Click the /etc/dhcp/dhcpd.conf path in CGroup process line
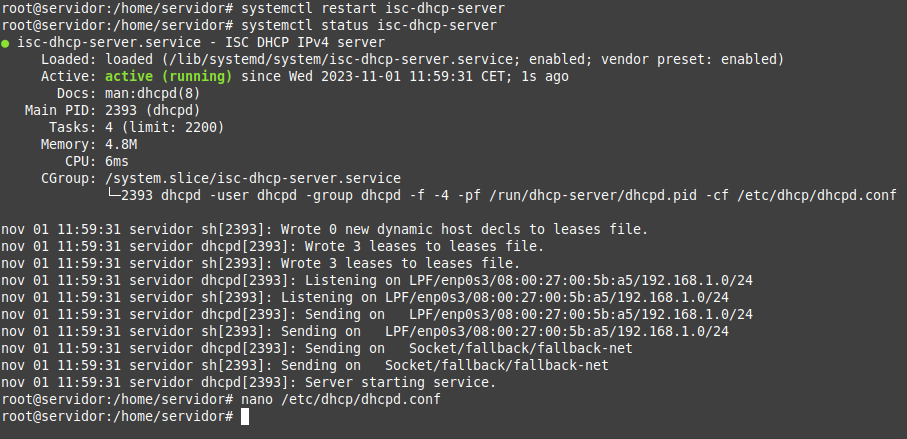 click(x=817, y=195)
